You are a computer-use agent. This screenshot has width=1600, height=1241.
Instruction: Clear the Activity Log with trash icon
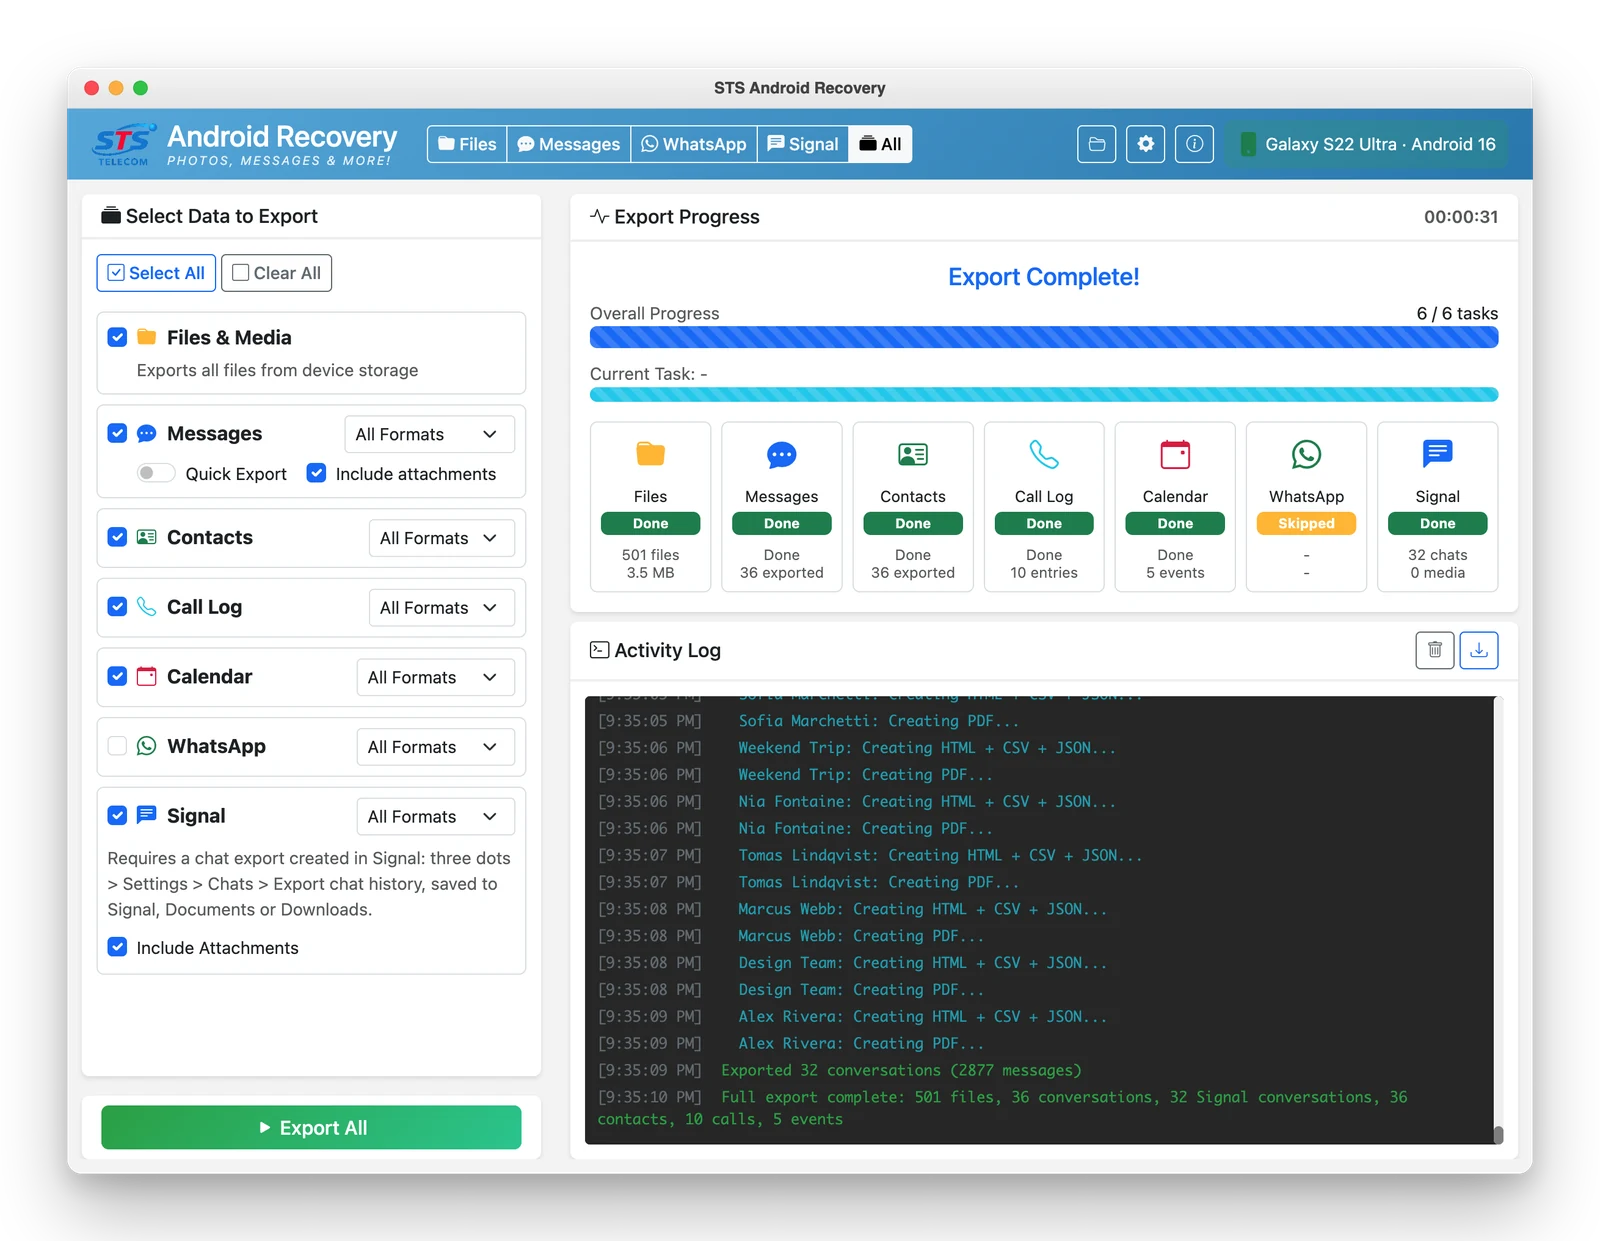1434,650
